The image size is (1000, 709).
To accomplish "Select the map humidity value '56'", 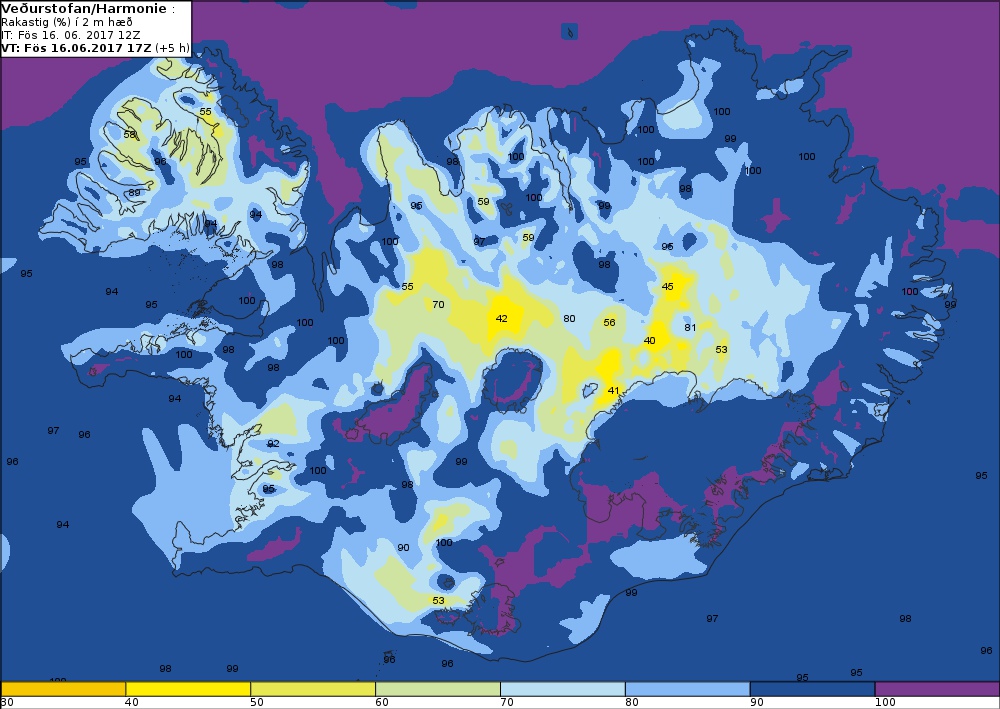I will click(610, 322).
